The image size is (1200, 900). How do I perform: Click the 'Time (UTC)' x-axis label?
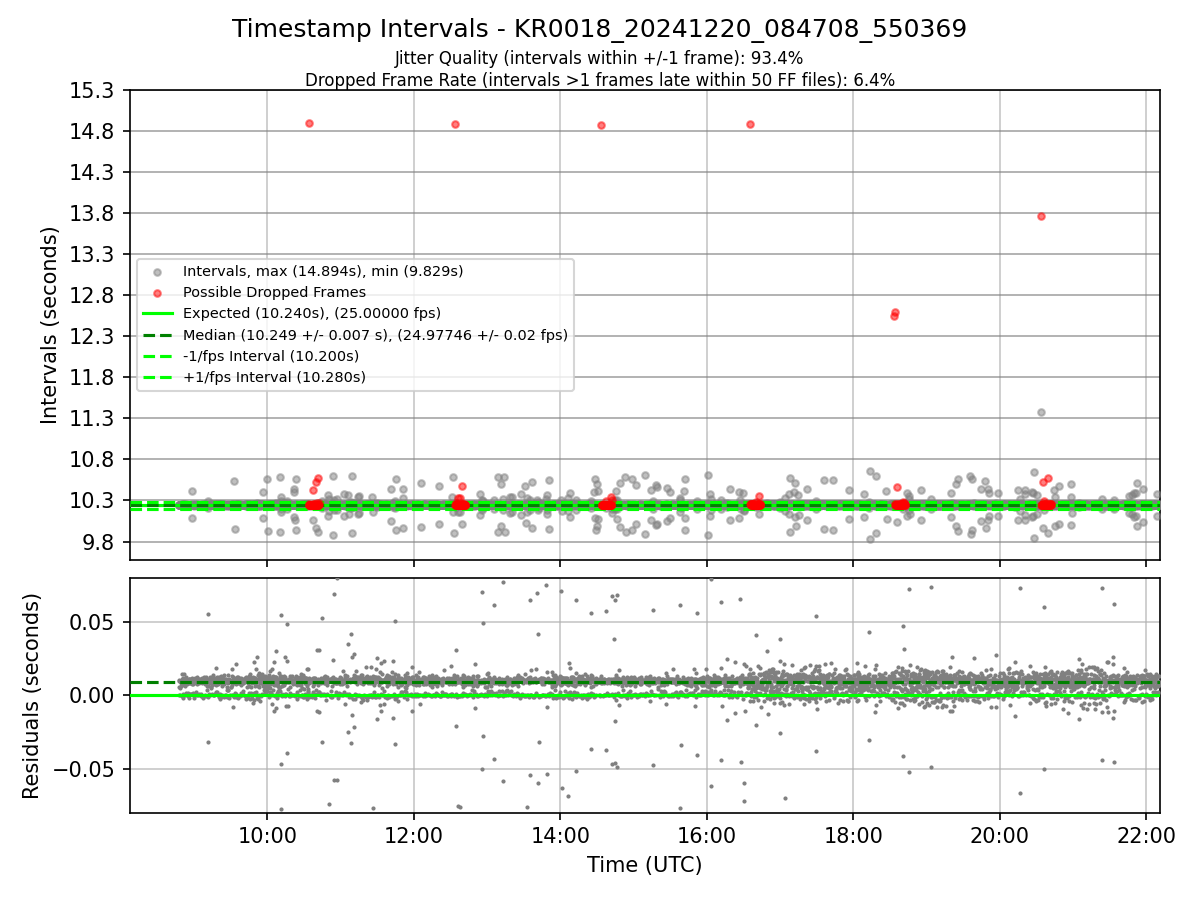pos(644,864)
